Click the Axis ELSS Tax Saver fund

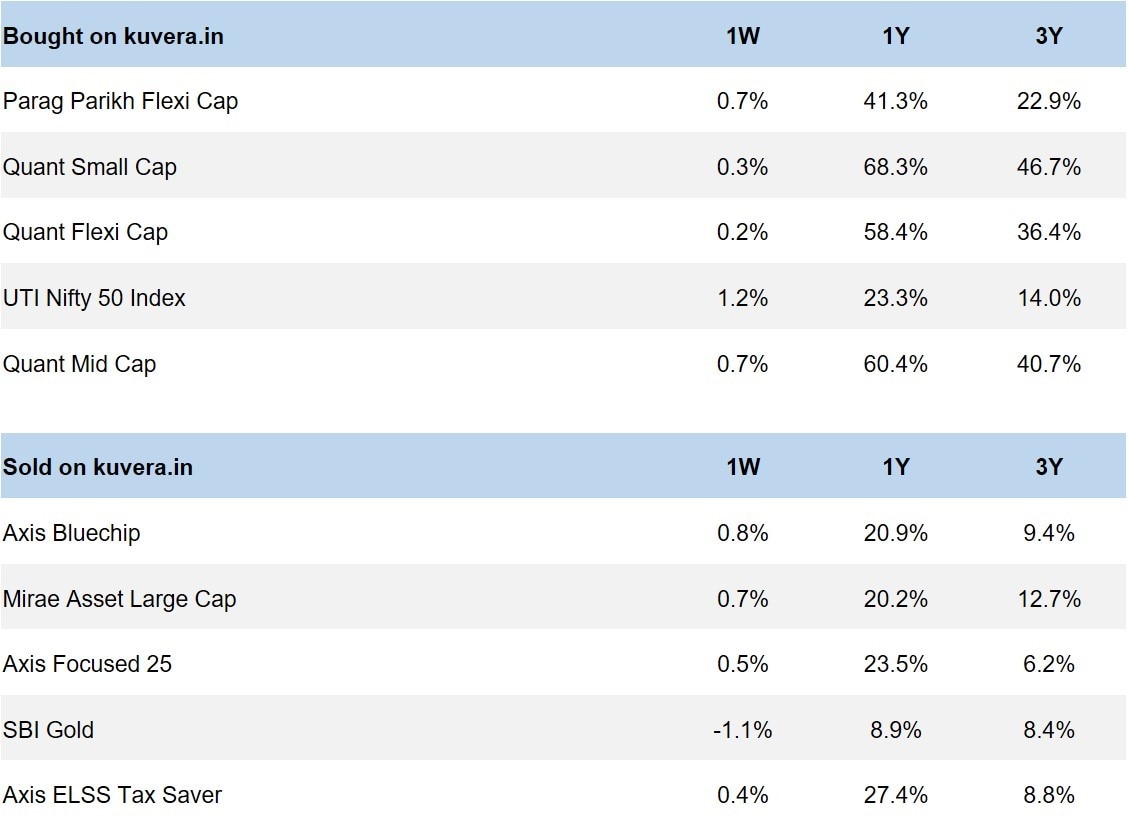click(x=112, y=795)
